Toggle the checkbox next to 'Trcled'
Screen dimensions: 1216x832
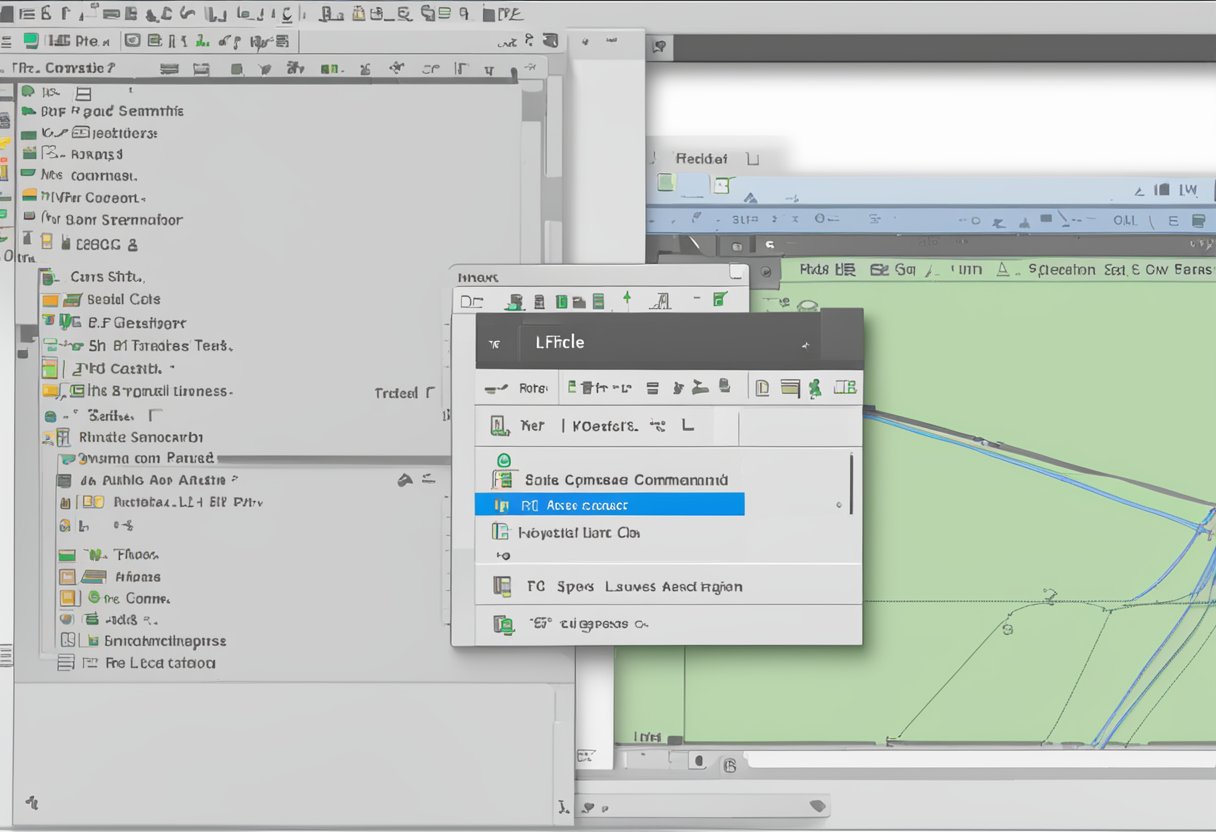click(x=430, y=393)
